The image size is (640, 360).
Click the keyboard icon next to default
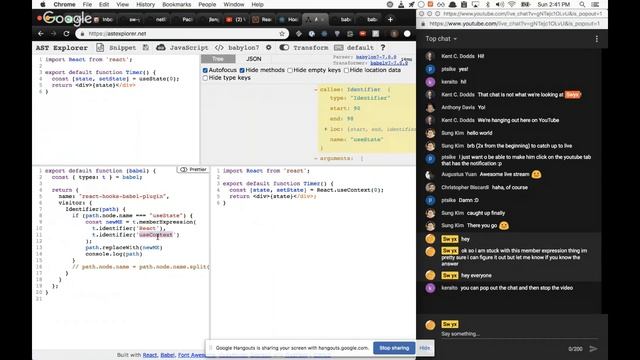(x=338, y=48)
